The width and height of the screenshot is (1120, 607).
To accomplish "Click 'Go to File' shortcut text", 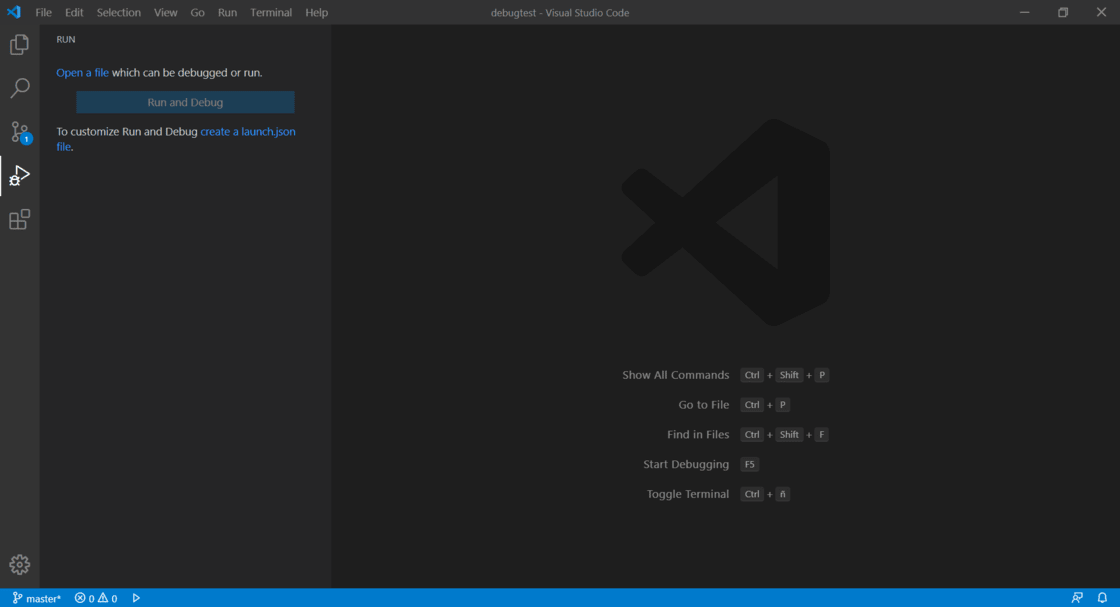I will coord(704,405).
